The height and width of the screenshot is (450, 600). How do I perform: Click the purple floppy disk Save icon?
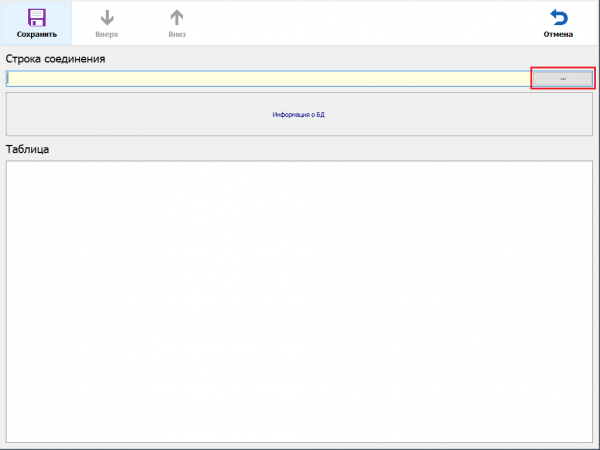pos(36,18)
